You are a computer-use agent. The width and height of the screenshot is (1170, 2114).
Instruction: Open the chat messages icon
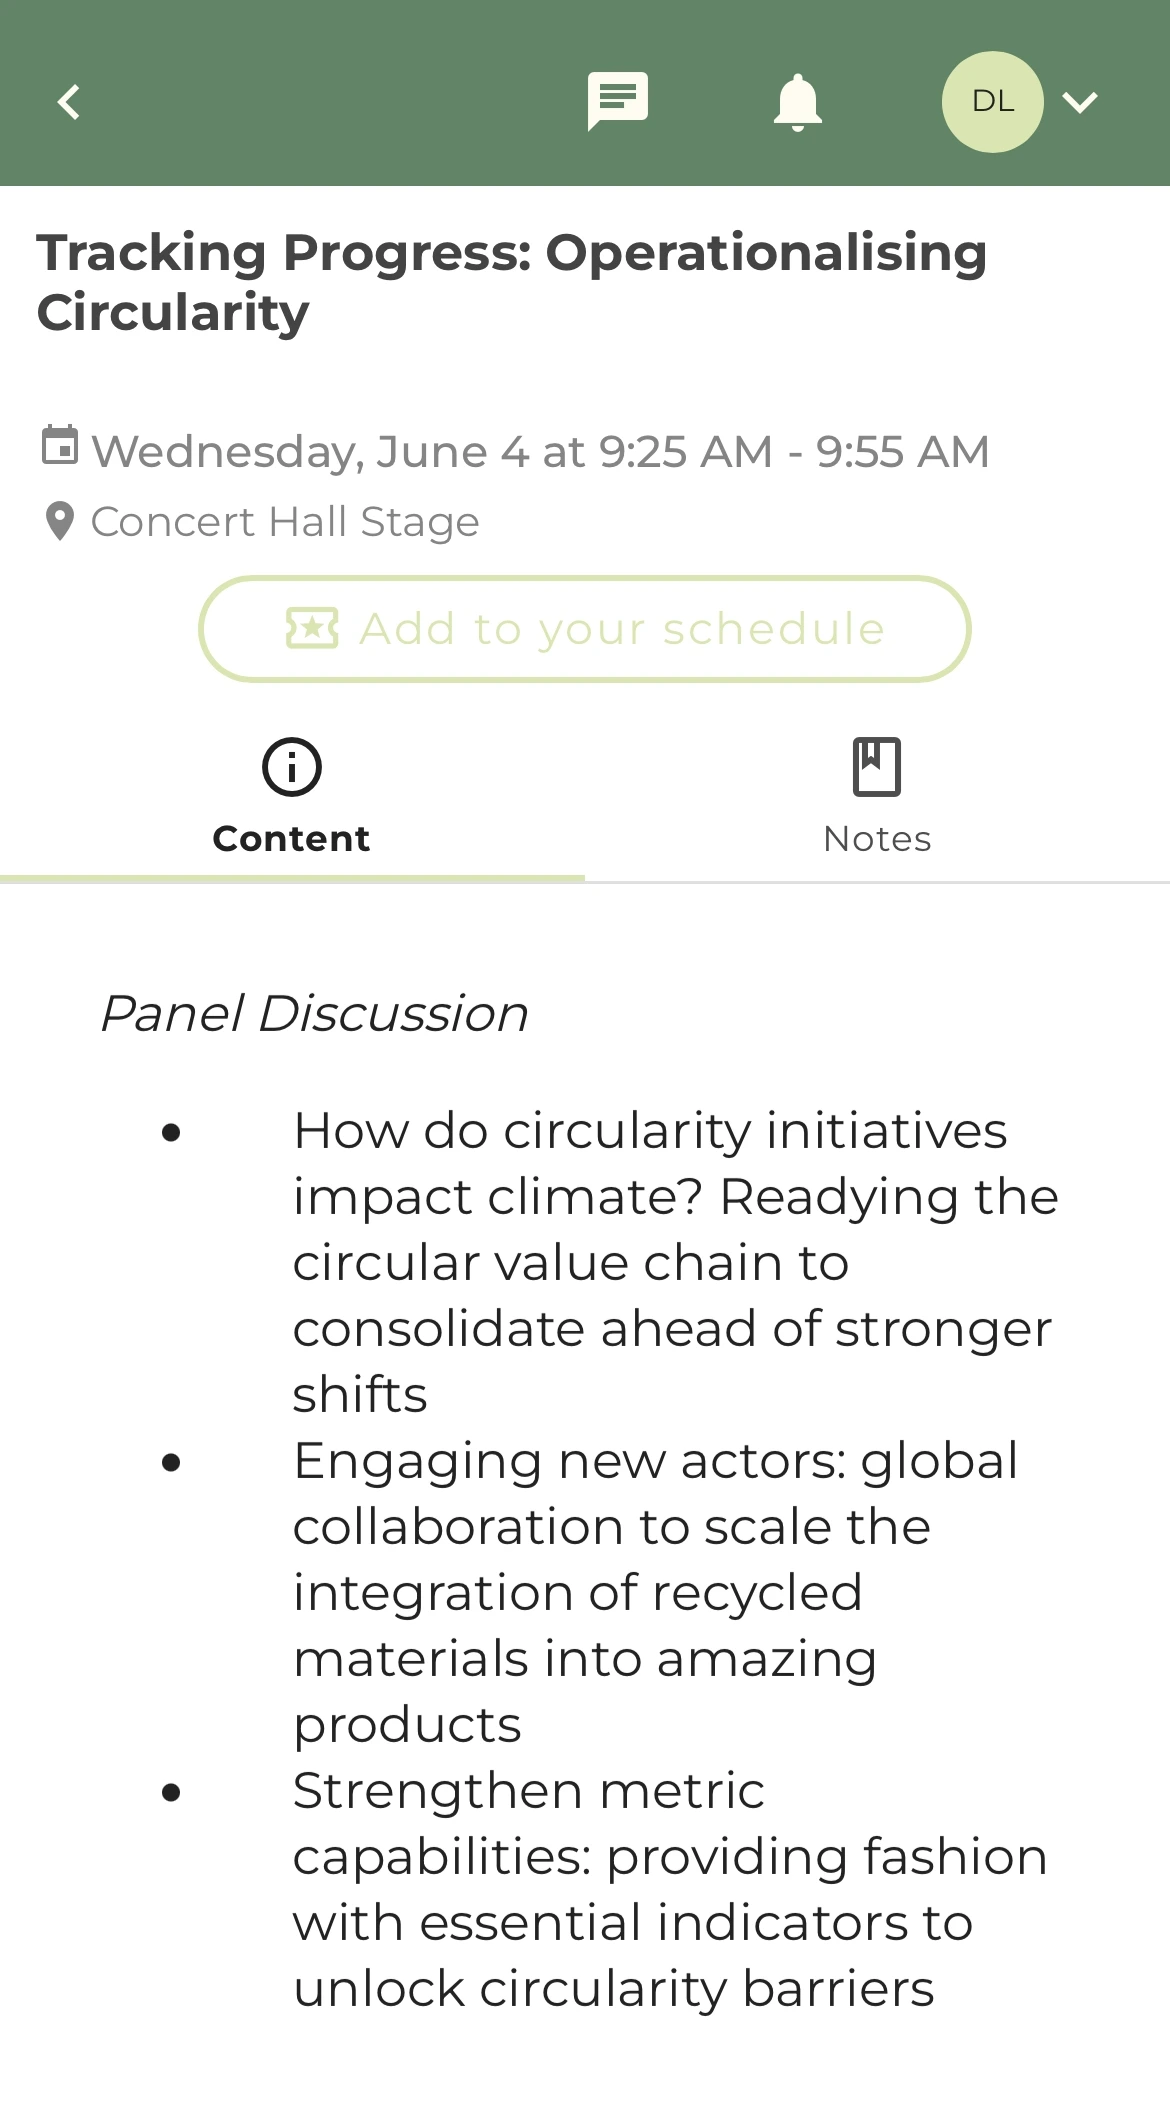tap(617, 101)
